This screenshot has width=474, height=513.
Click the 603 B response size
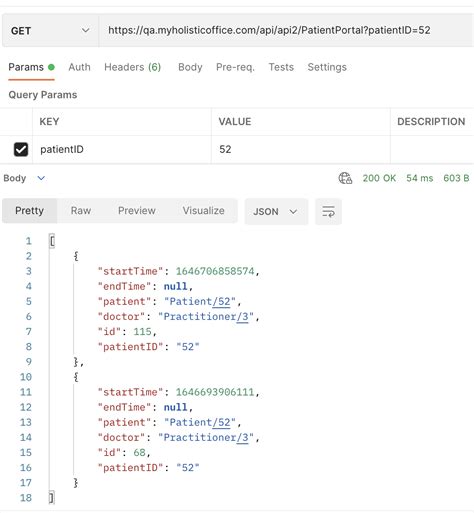[x=456, y=178]
